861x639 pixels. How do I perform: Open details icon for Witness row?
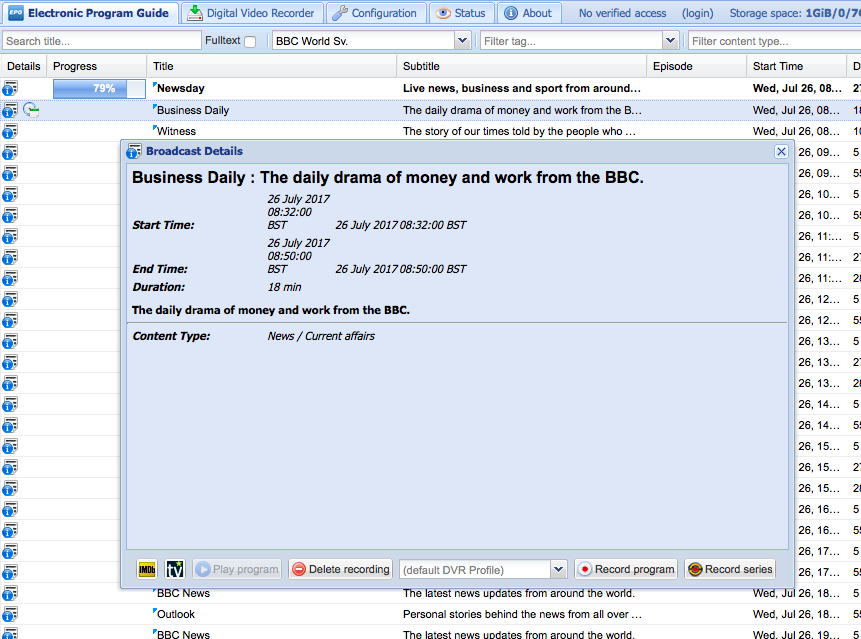[x=10, y=131]
